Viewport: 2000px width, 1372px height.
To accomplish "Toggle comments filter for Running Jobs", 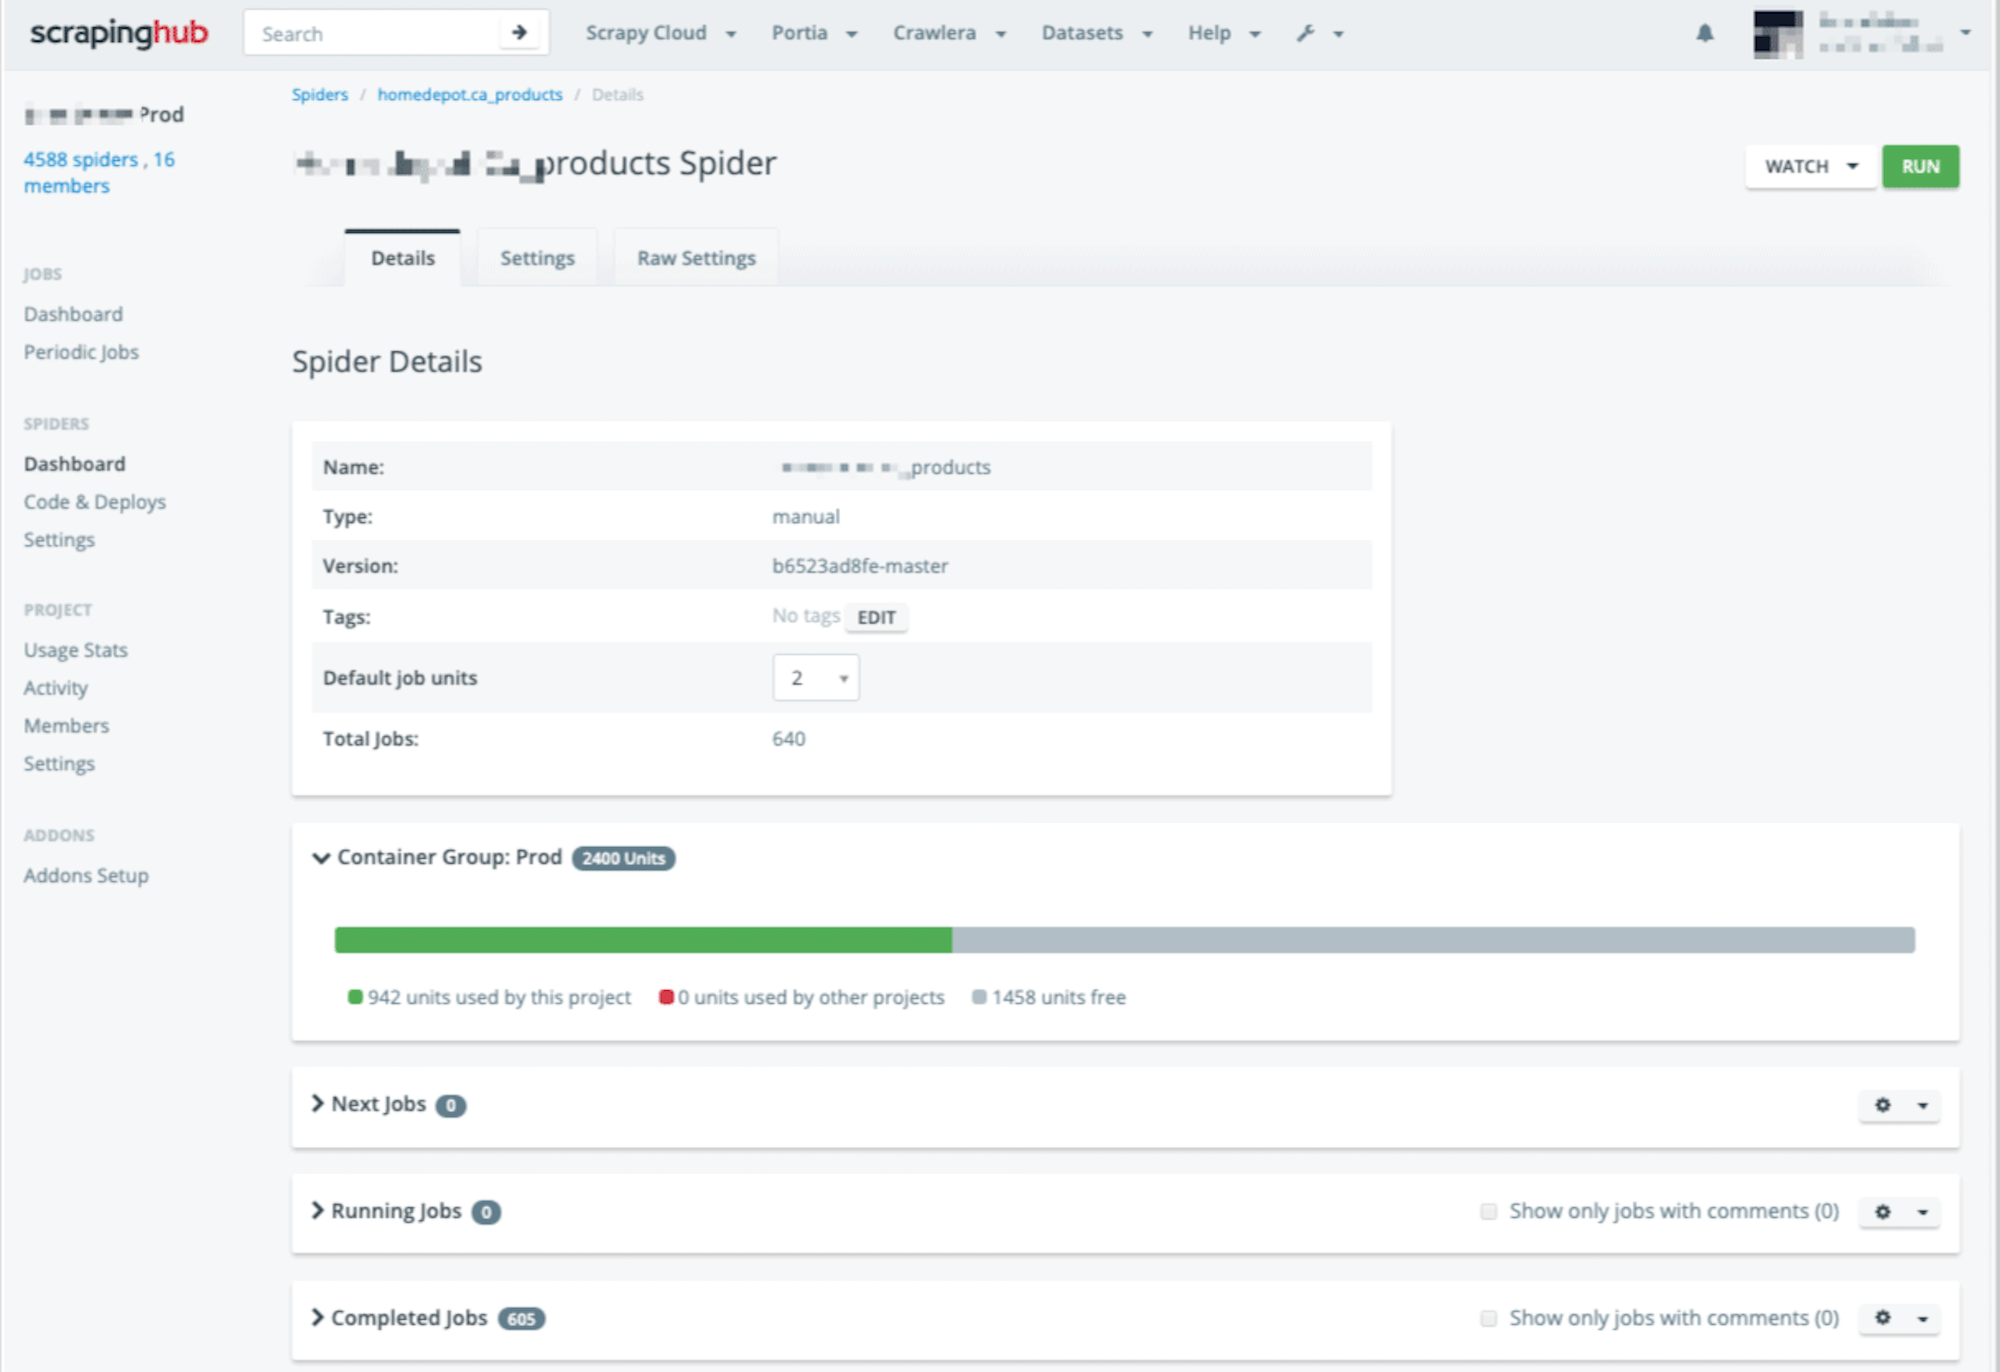I will tap(1489, 1212).
